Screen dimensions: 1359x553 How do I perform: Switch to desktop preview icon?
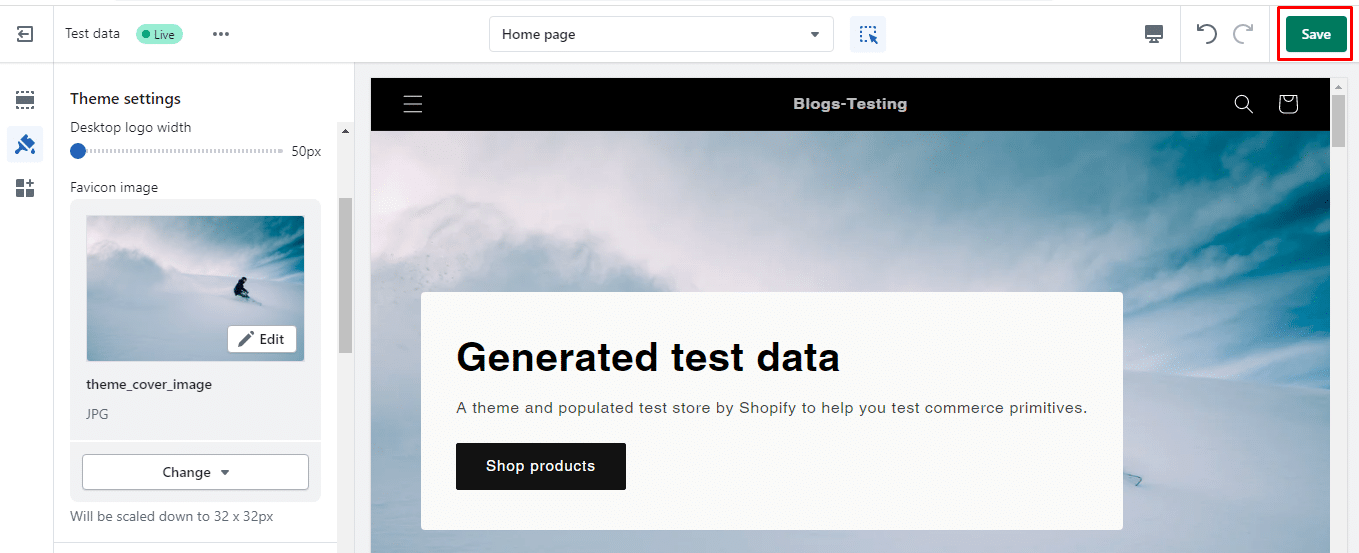[x=1154, y=34]
